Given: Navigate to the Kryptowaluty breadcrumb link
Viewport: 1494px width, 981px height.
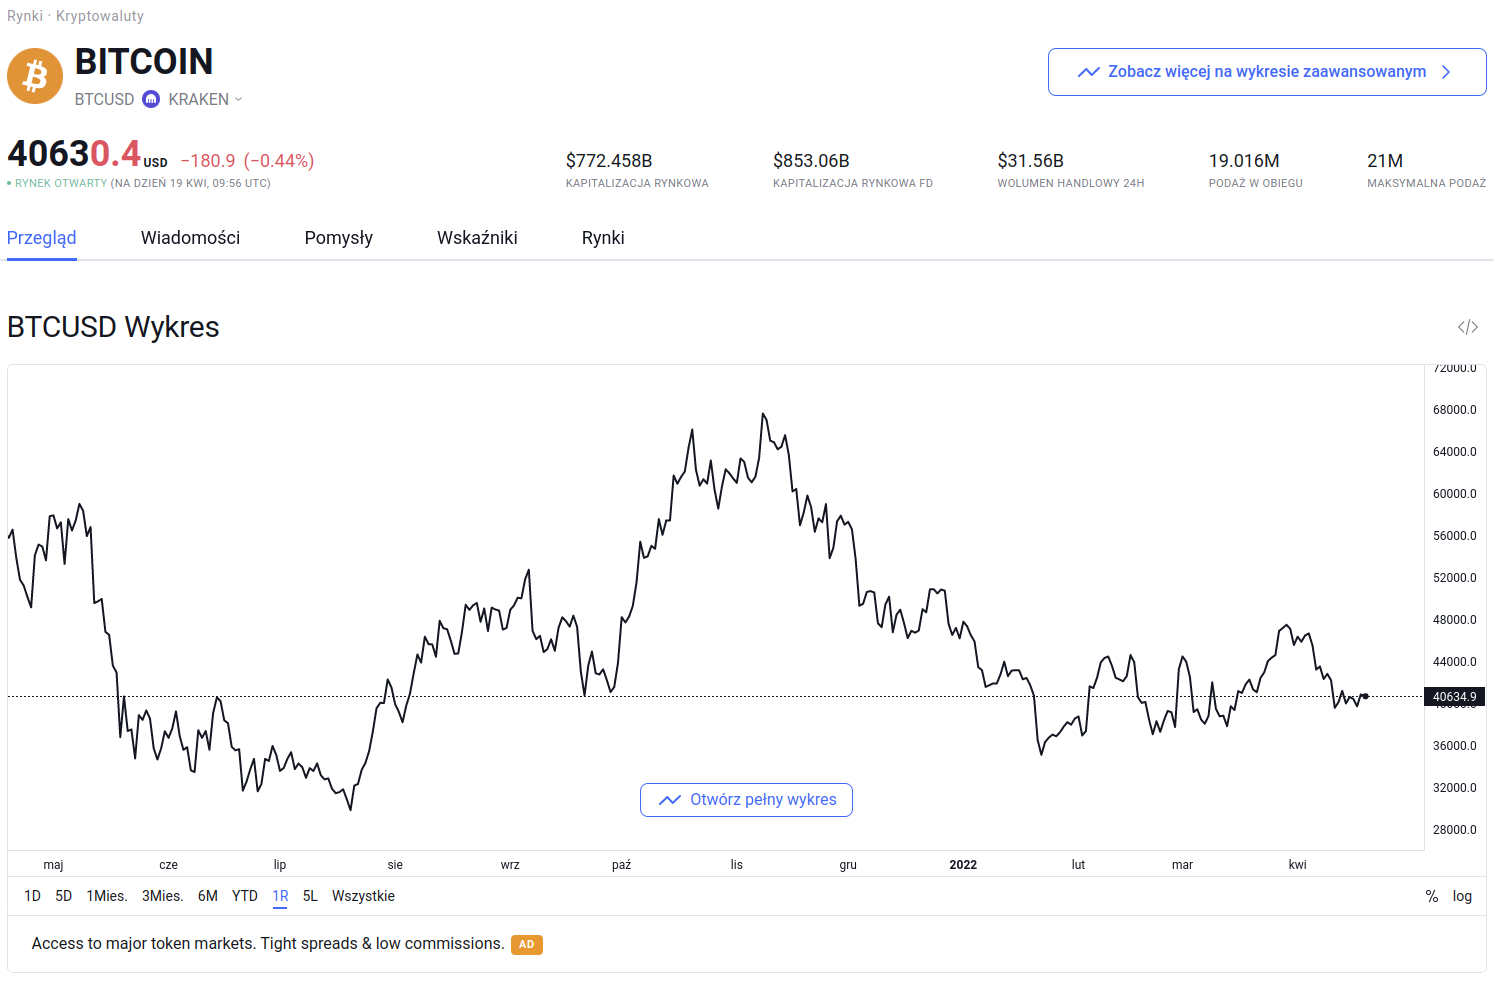Looking at the screenshot, I should 102,16.
